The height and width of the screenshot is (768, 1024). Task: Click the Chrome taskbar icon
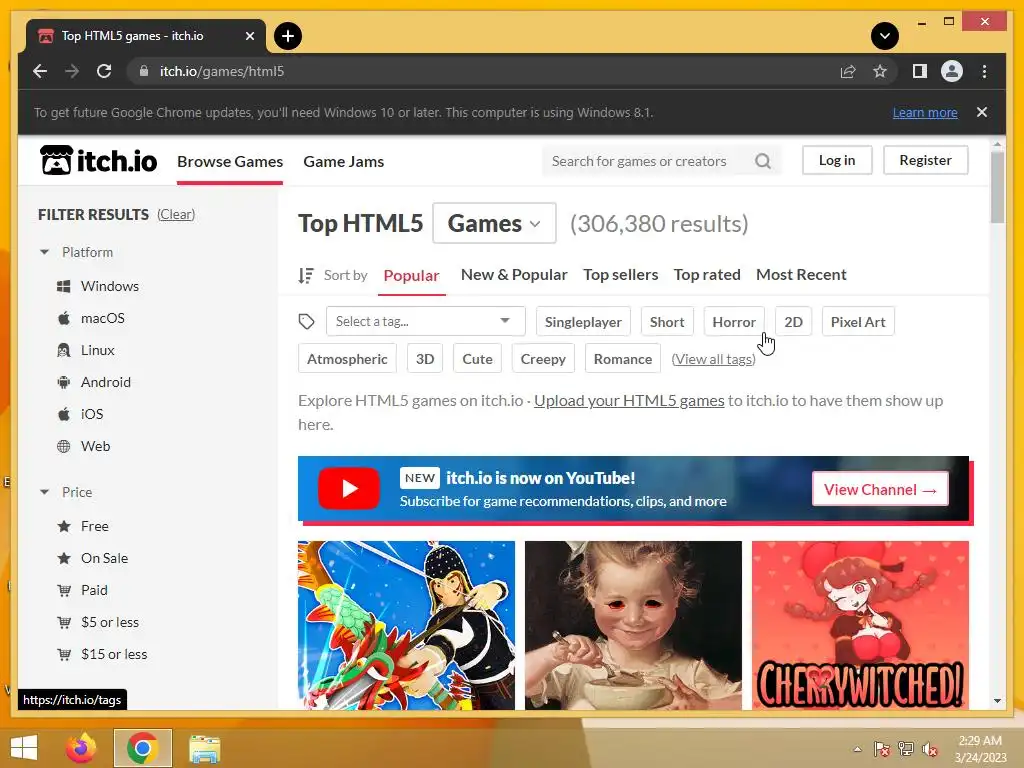click(x=142, y=748)
